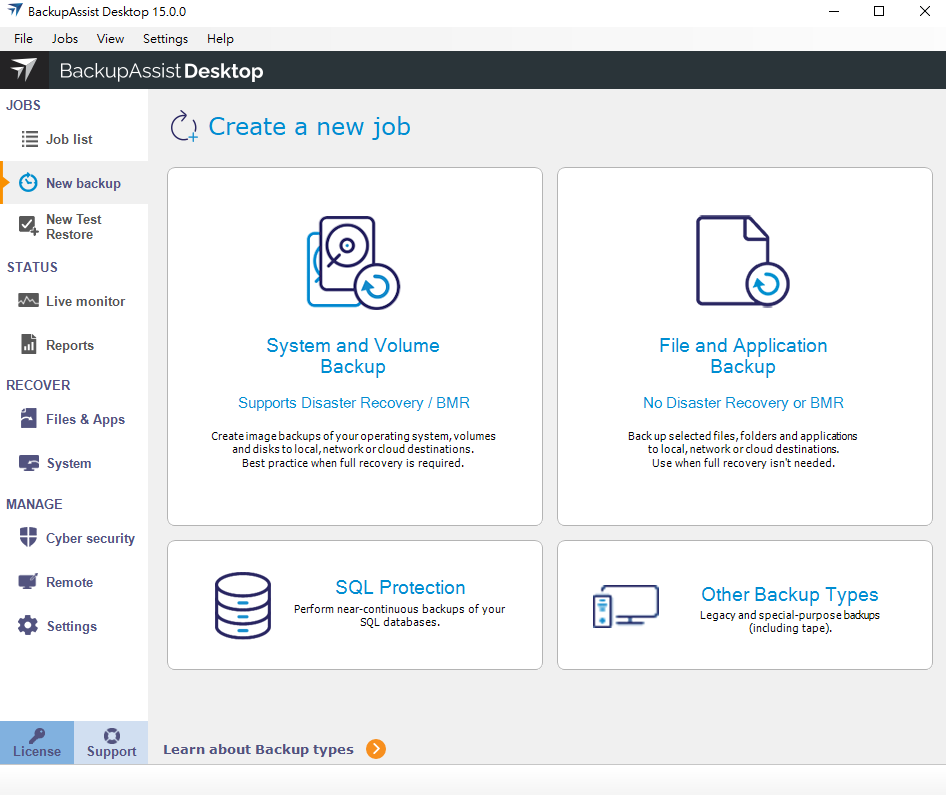The width and height of the screenshot is (946, 795).
Task: Open the File menu
Action: point(23,39)
